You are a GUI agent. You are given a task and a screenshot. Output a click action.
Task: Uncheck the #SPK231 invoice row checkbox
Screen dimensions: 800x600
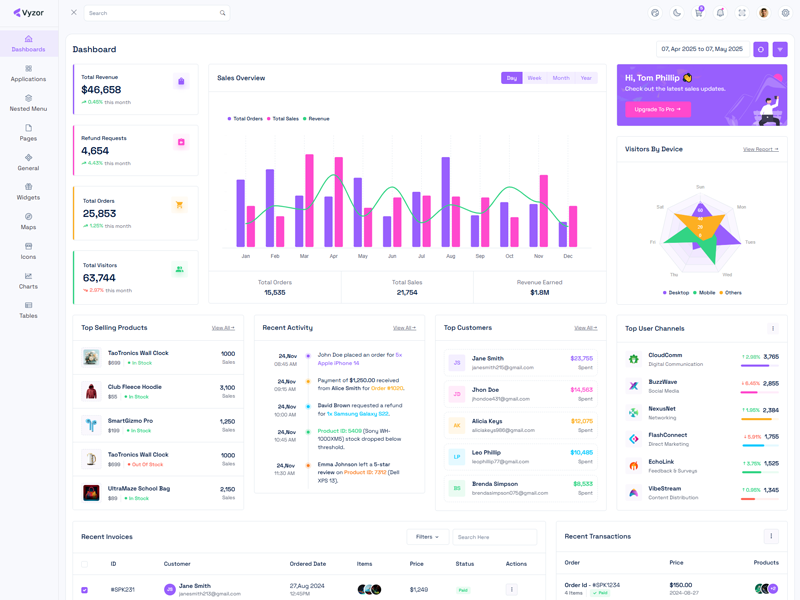[84, 590]
